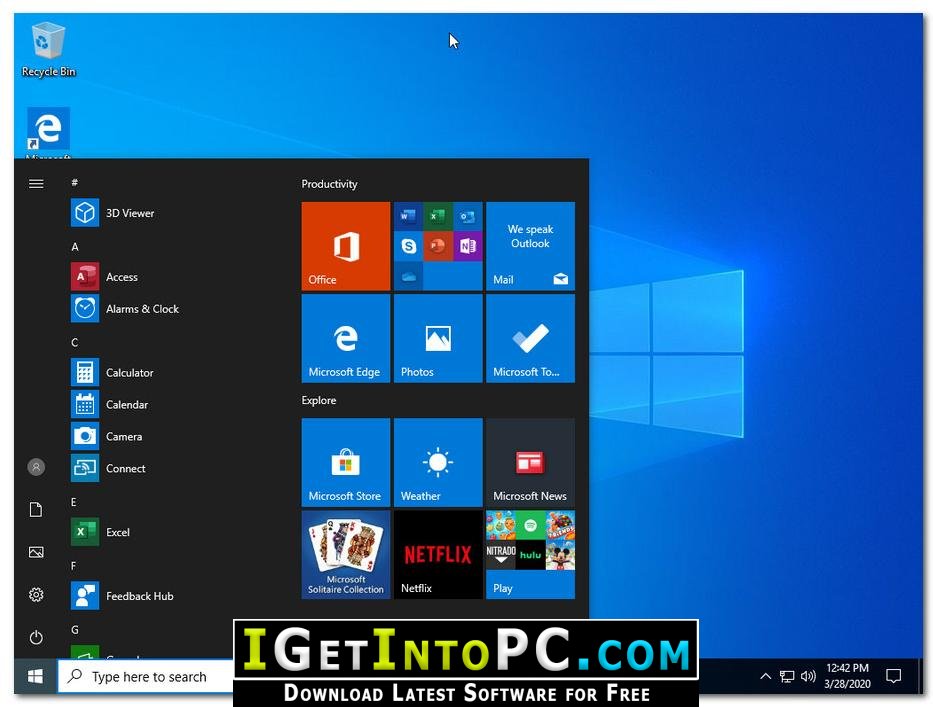Image resolution: width=933 pixels, height=707 pixels.
Task: Click the 'F' letter header
Action: (x=74, y=565)
